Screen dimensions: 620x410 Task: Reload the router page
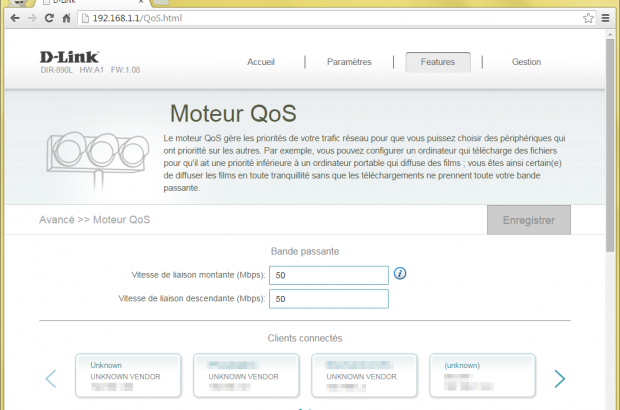point(48,18)
